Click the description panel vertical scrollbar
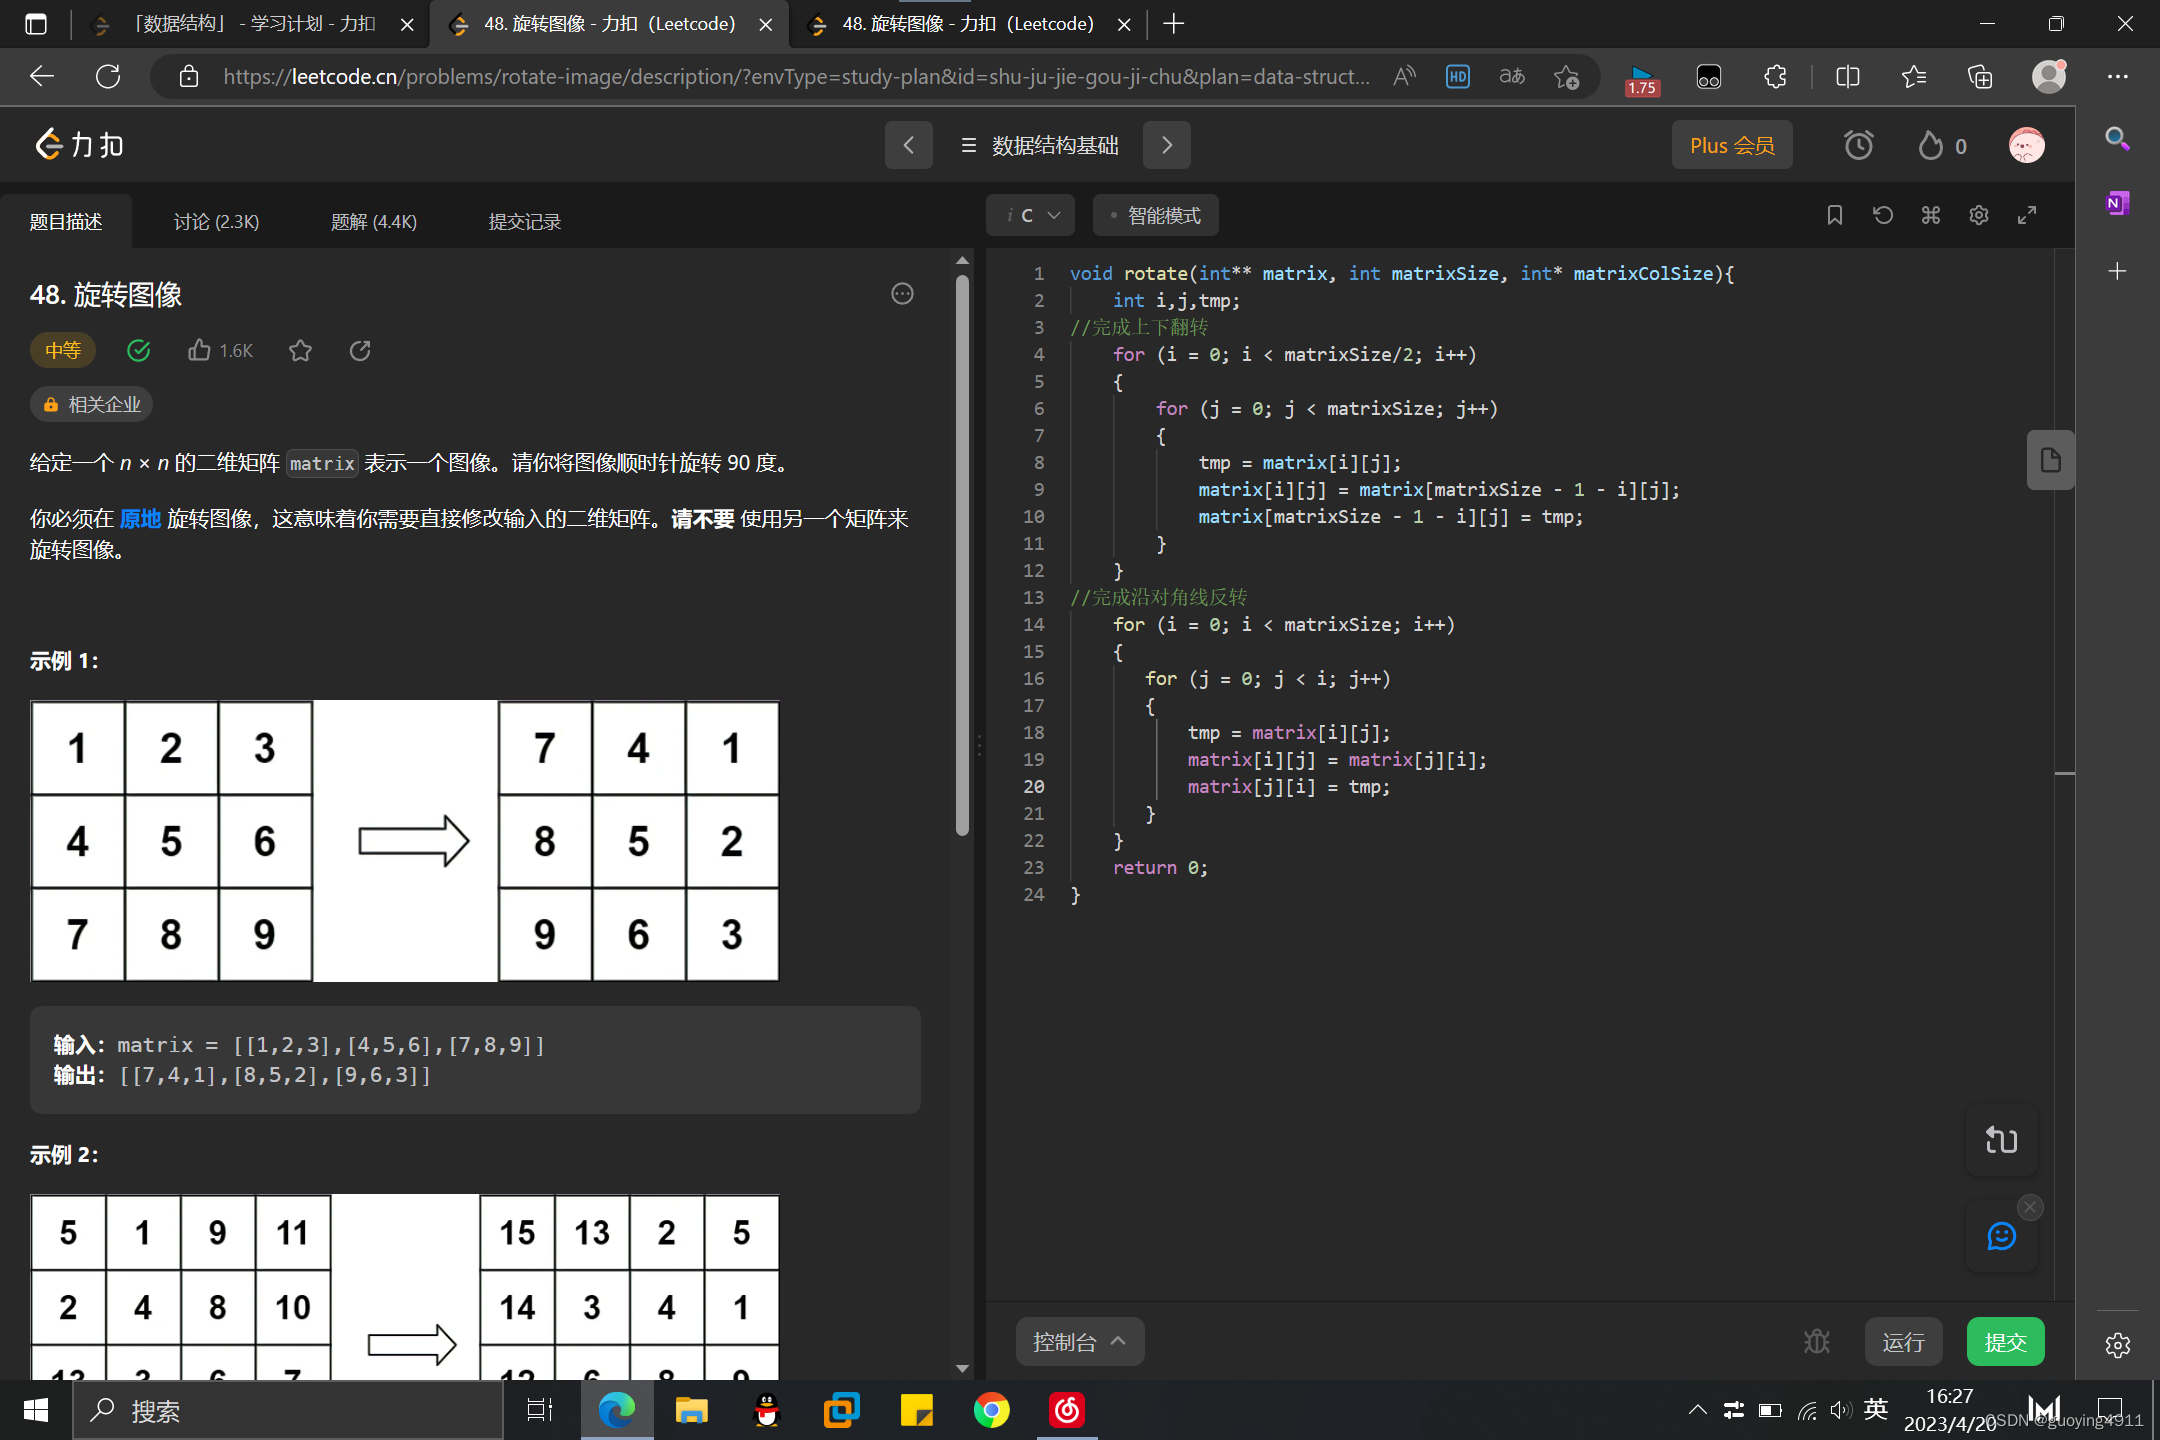The image size is (2160, 1440). pyautogui.click(x=962, y=556)
